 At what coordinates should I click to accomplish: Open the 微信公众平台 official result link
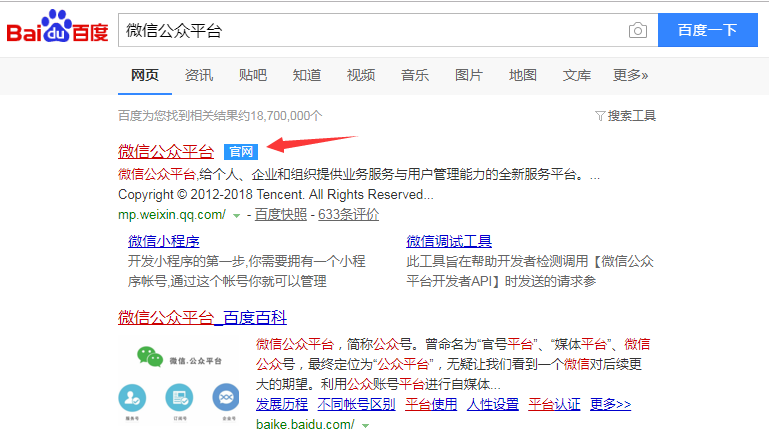point(166,152)
